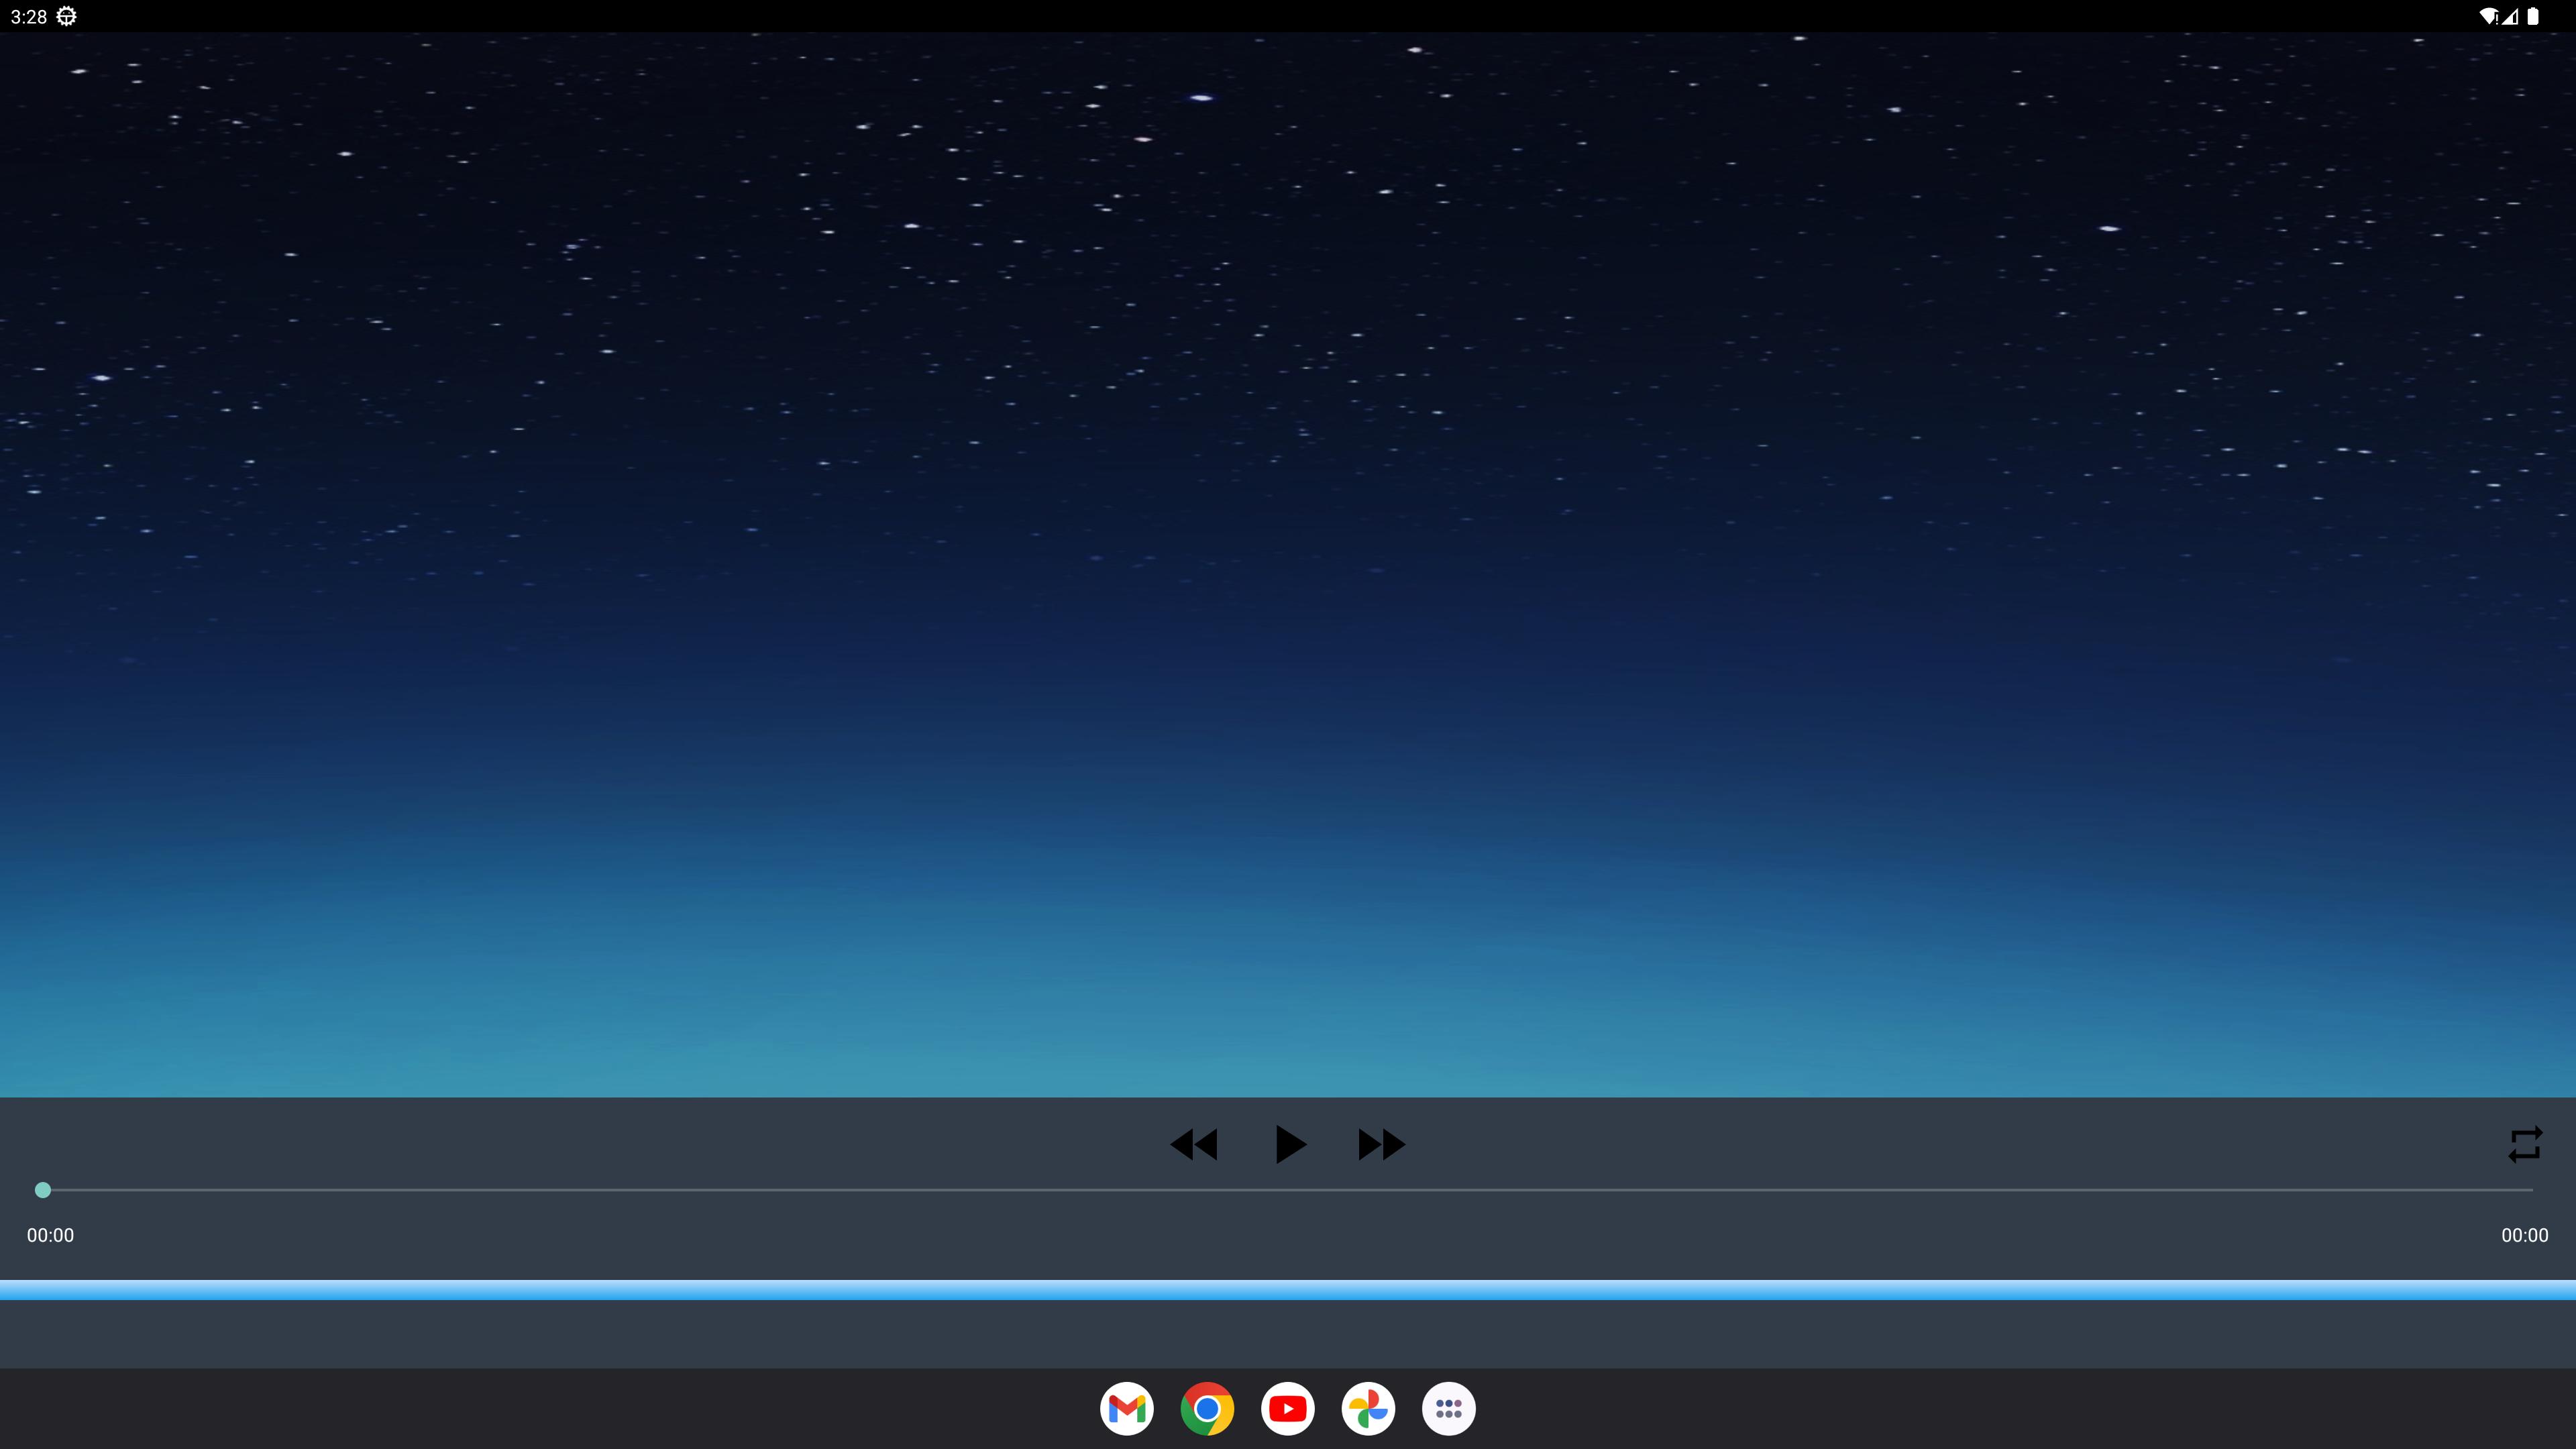Launch Chrome from the dock
This screenshot has width=2576, height=1449.
point(1207,1408)
